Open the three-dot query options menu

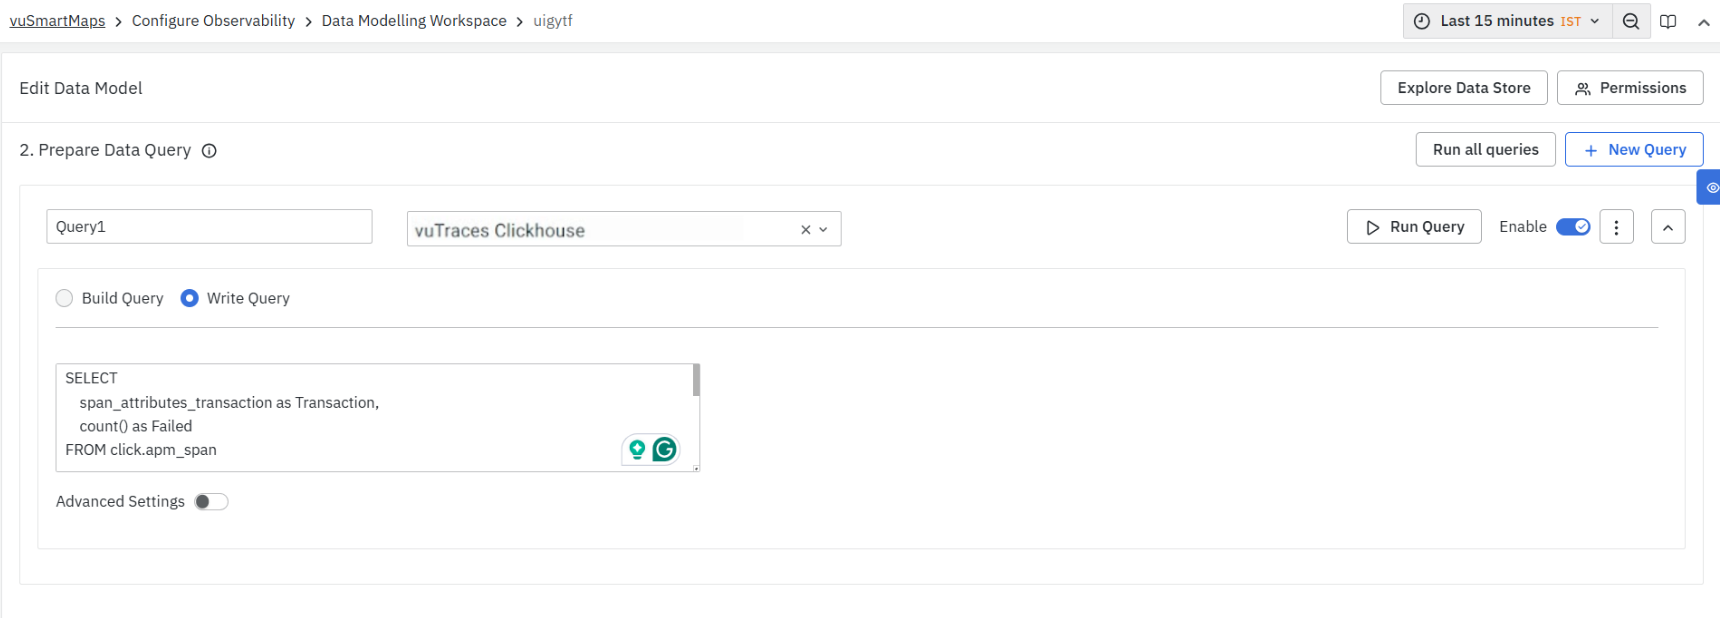click(x=1616, y=227)
